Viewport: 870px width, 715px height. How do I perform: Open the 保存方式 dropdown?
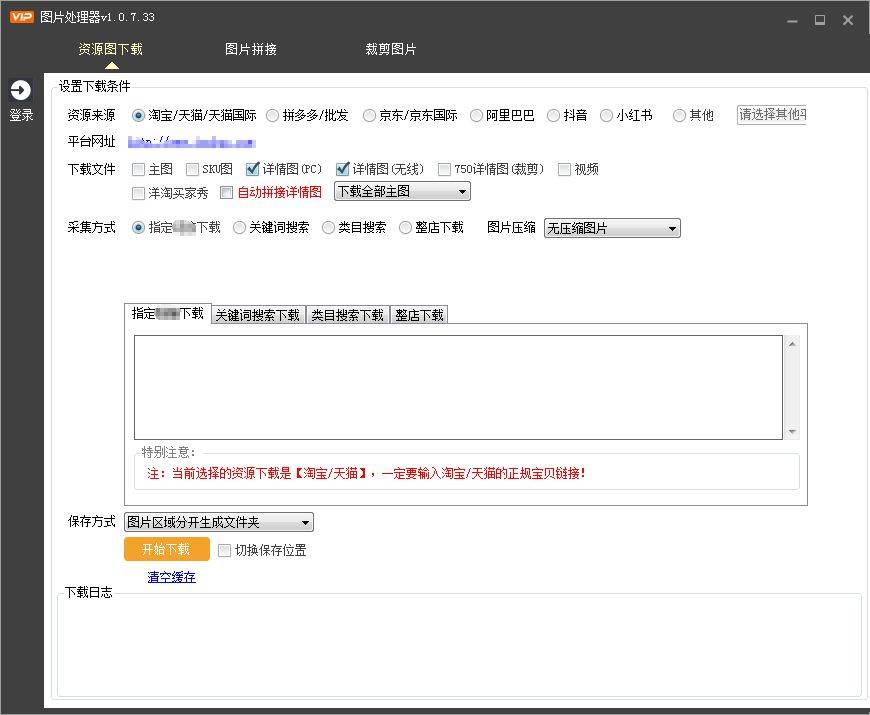click(x=216, y=521)
